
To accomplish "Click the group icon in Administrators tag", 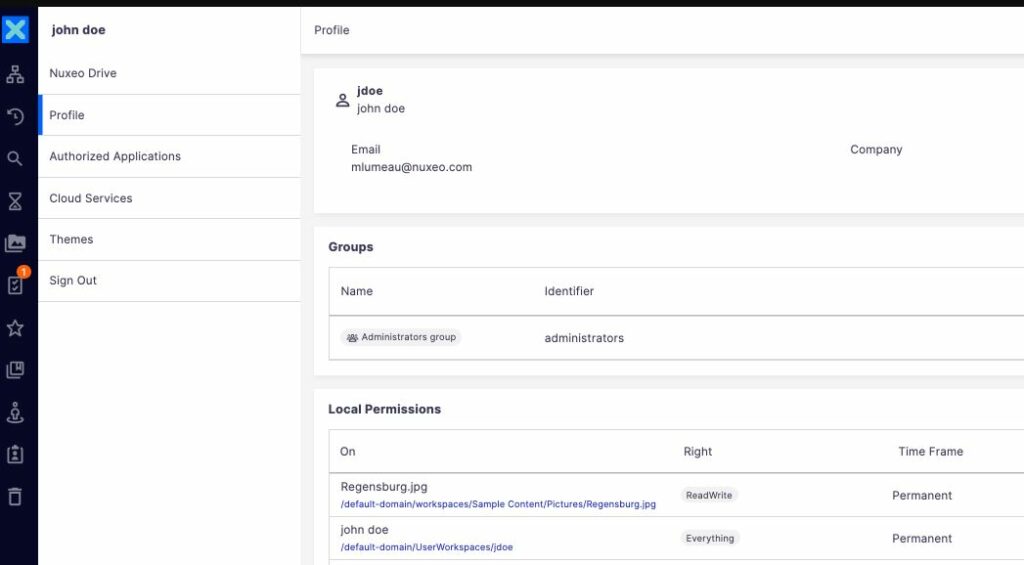I will (x=352, y=338).
